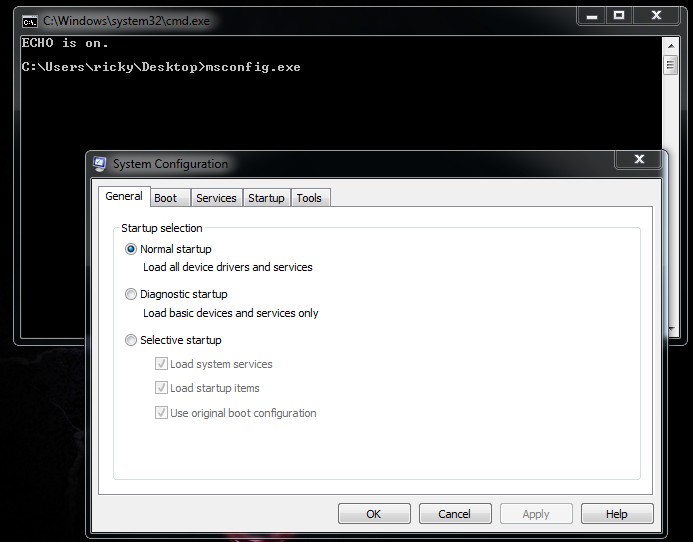Viewport: 693px width, 542px height.
Task: Open the Boot tab
Action: click(171, 198)
